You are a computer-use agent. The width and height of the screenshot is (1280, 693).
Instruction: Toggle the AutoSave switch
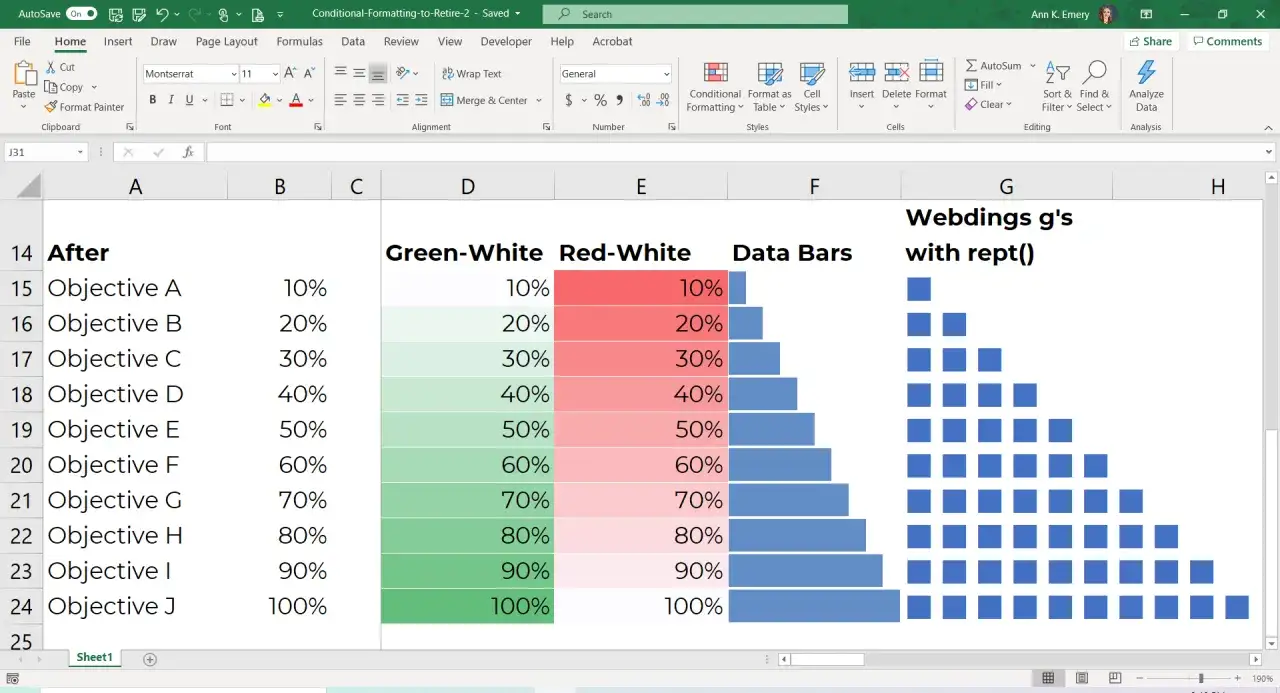82,14
